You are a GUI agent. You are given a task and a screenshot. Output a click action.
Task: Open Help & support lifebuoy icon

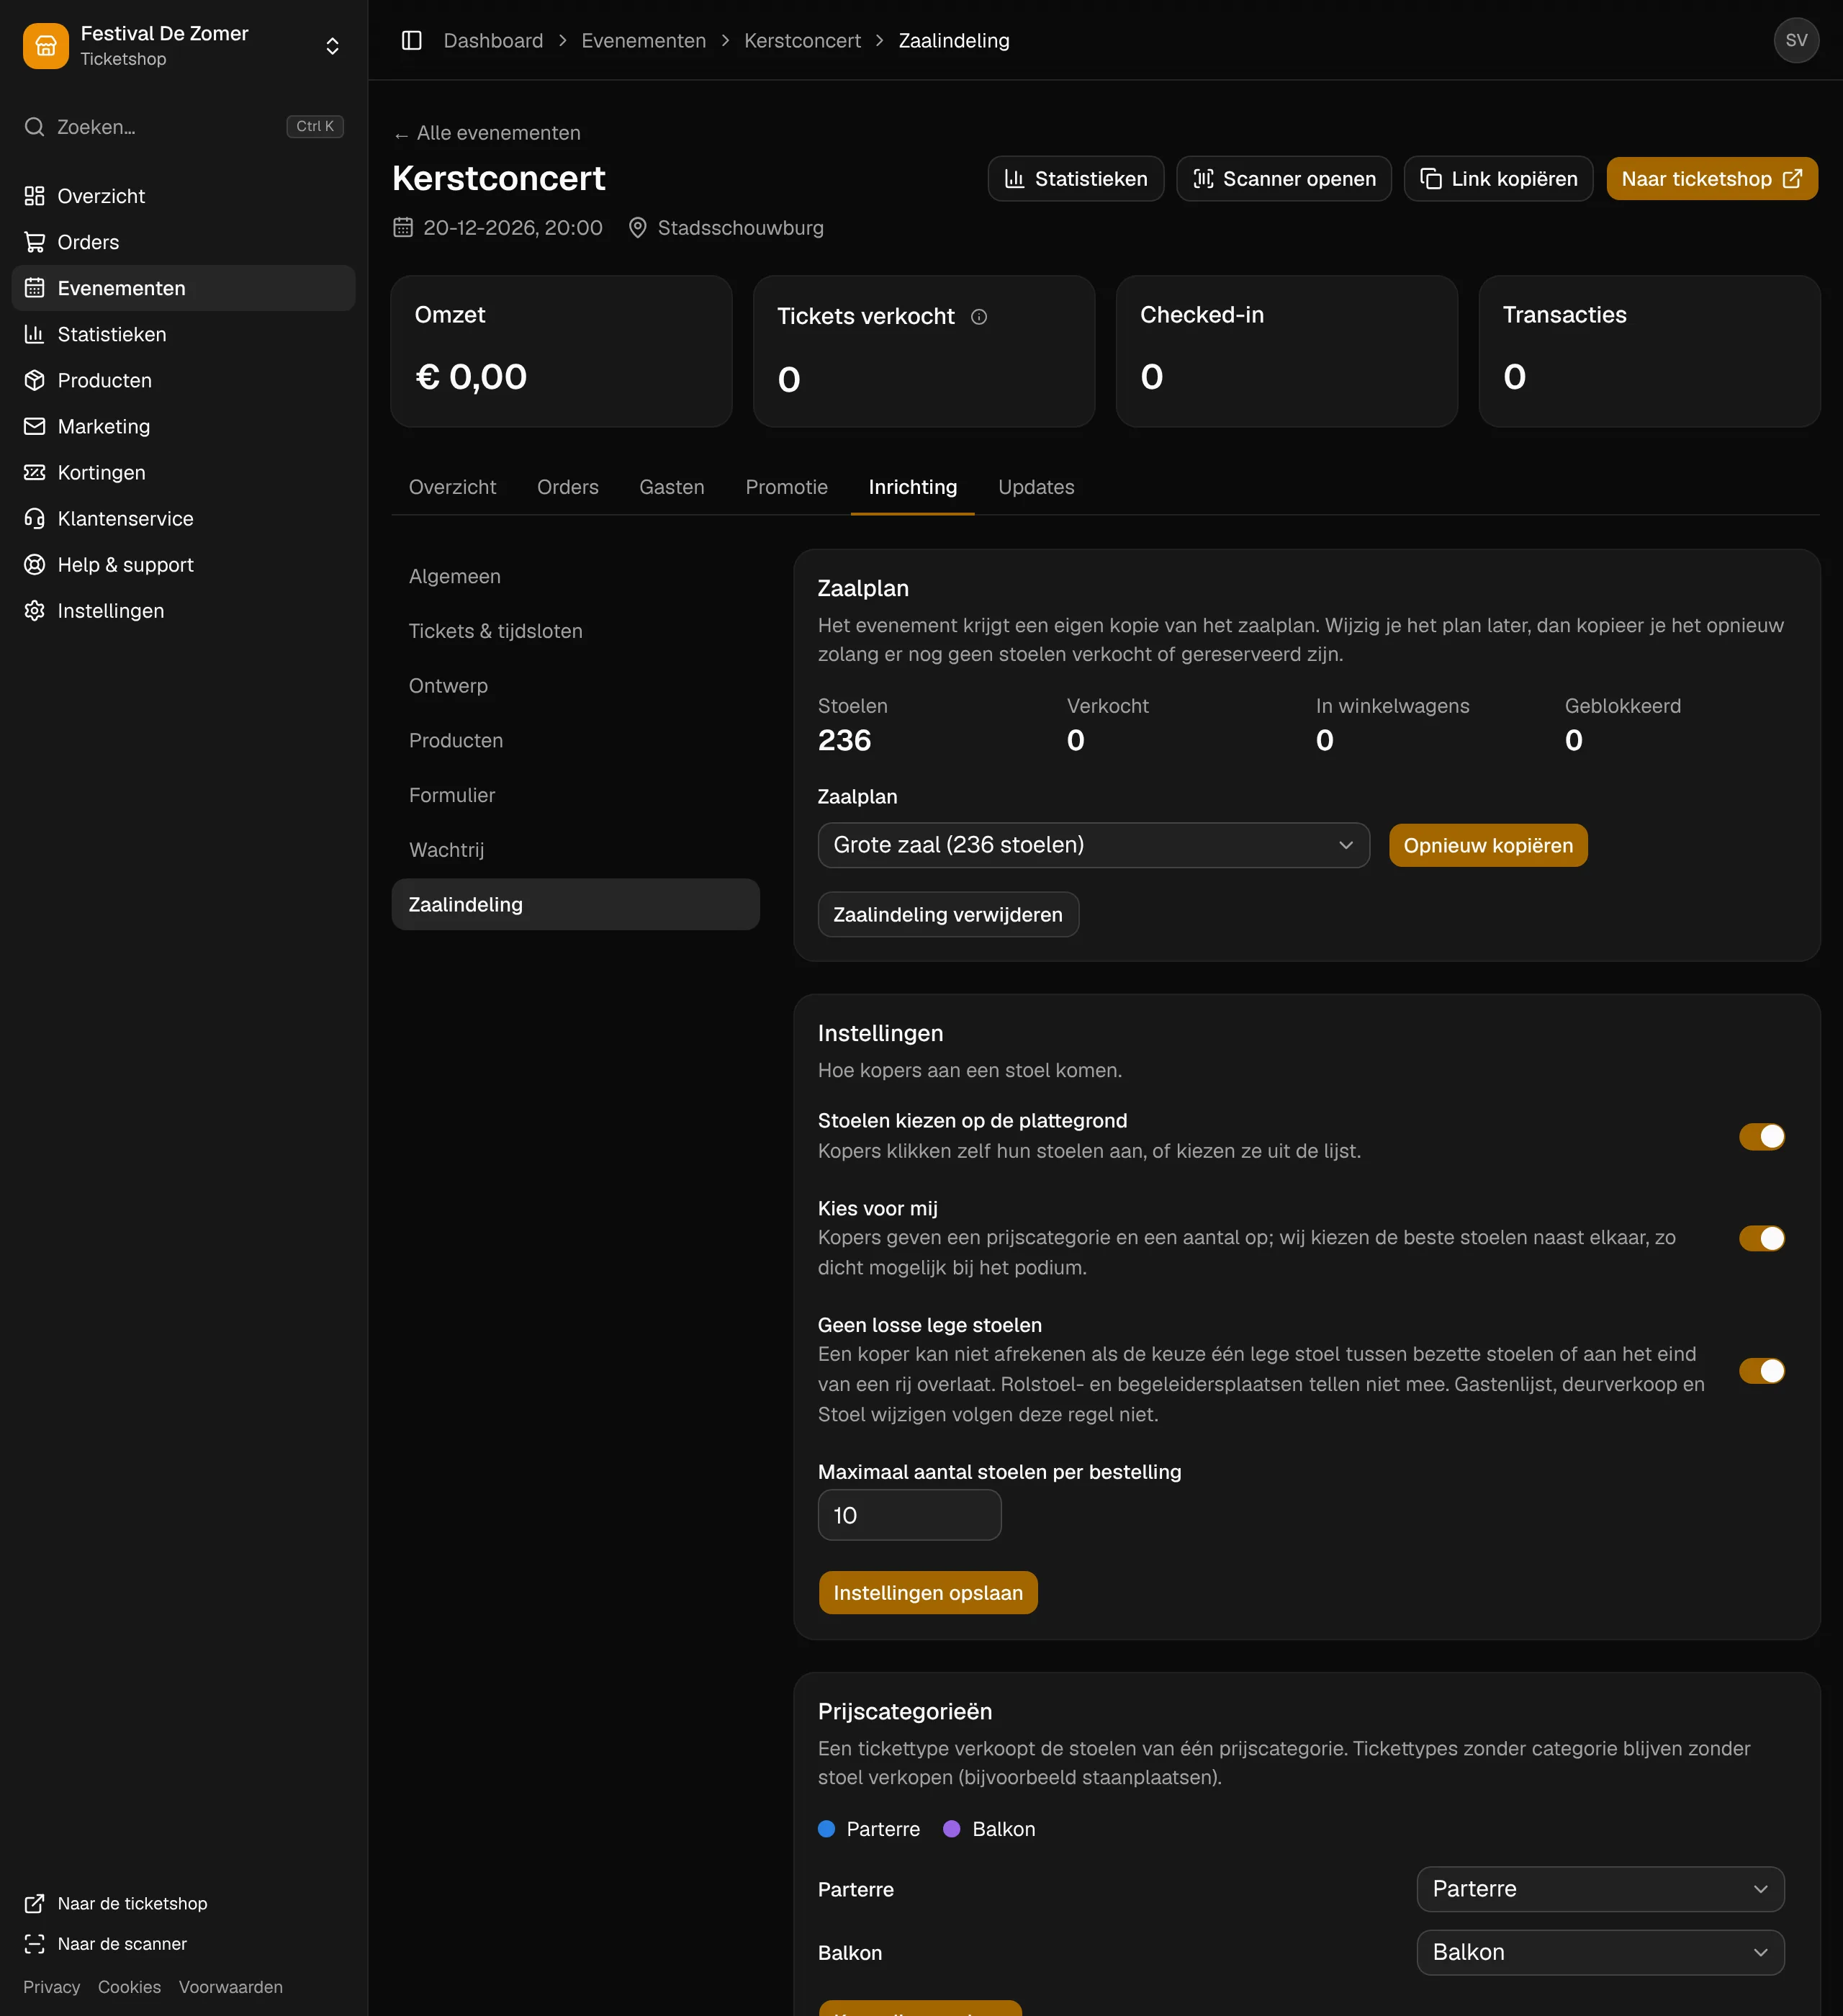pyautogui.click(x=35, y=564)
